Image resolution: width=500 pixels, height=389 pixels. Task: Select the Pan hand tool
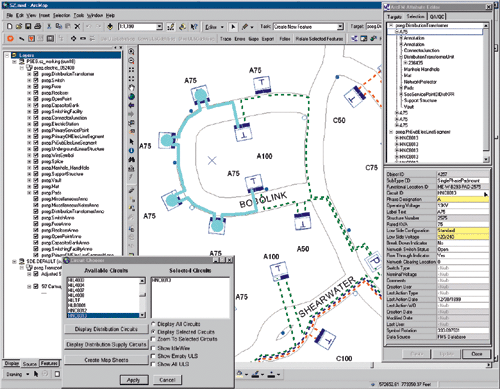(x=131, y=88)
